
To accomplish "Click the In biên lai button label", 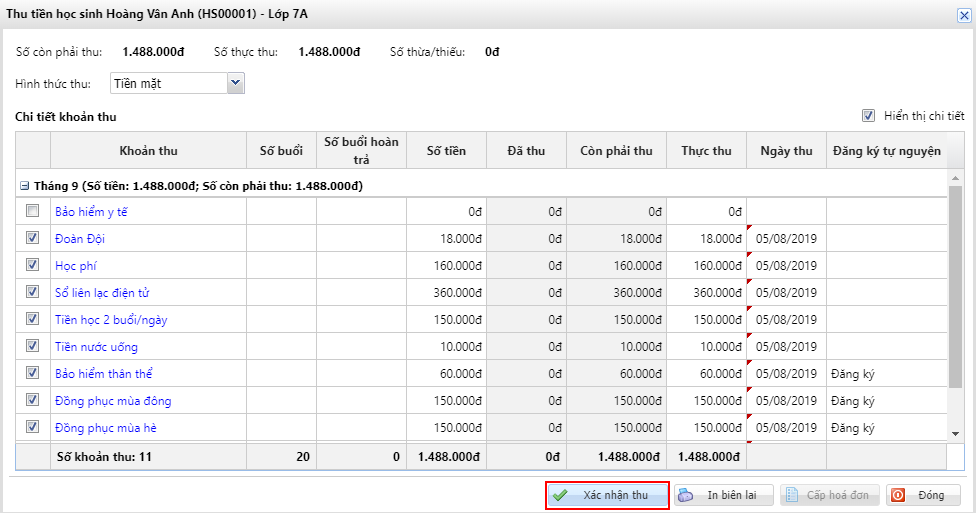I will [x=732, y=496].
